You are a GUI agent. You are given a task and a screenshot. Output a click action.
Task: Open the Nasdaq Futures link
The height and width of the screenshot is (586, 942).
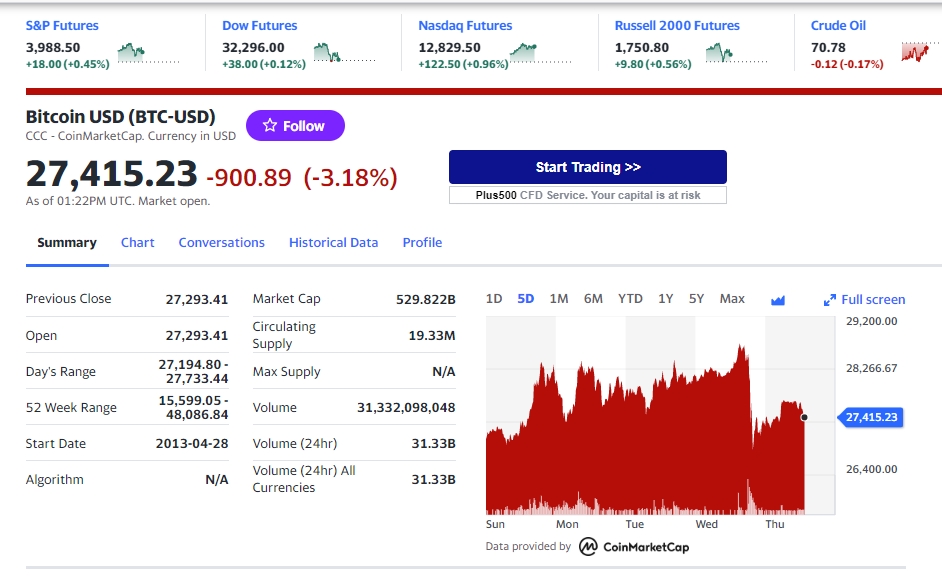click(465, 25)
